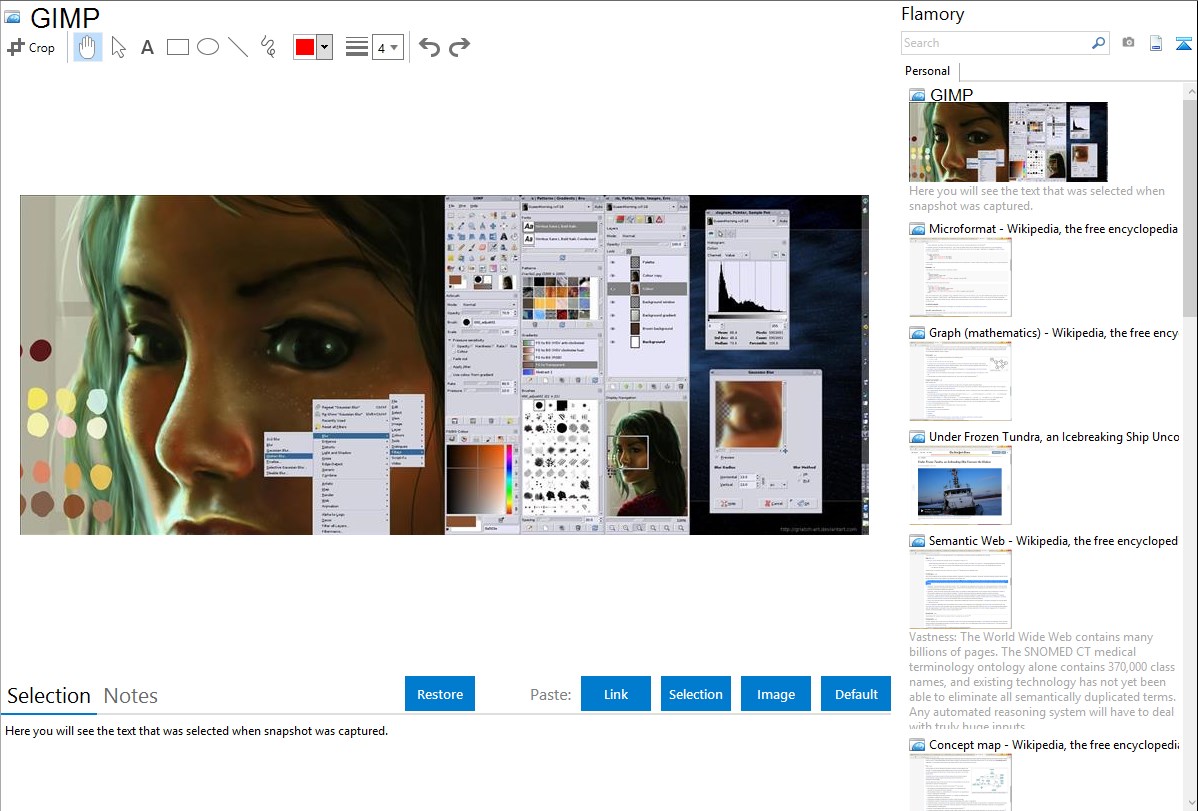The image size is (1198, 811).
Task: Click the icon beside Graph (mathematics) entry
Action: click(x=917, y=333)
